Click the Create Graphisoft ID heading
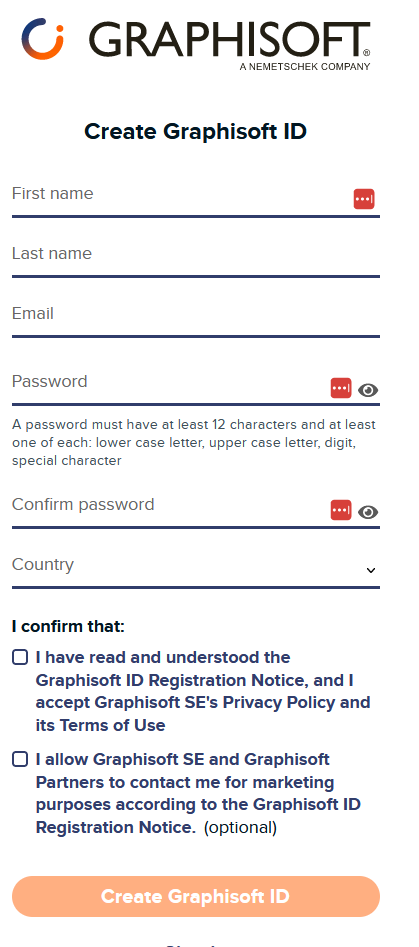The height and width of the screenshot is (947, 419). coord(196,131)
